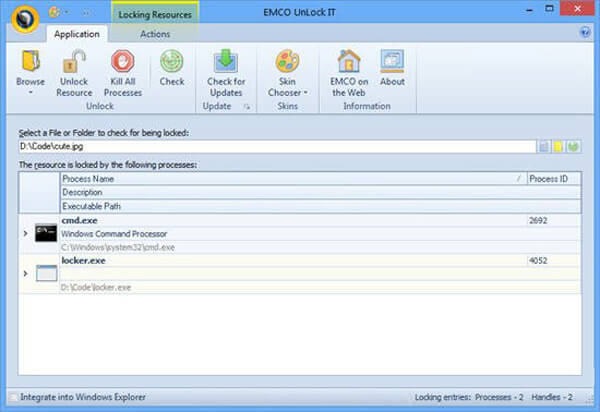Switch to the Actions tab
Viewport: 600px width, 412px height.
[155, 34]
